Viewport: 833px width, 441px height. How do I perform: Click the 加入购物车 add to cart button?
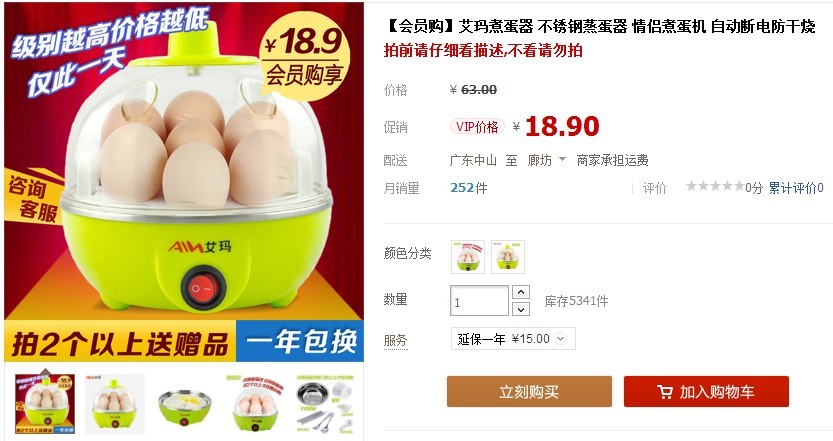click(706, 392)
